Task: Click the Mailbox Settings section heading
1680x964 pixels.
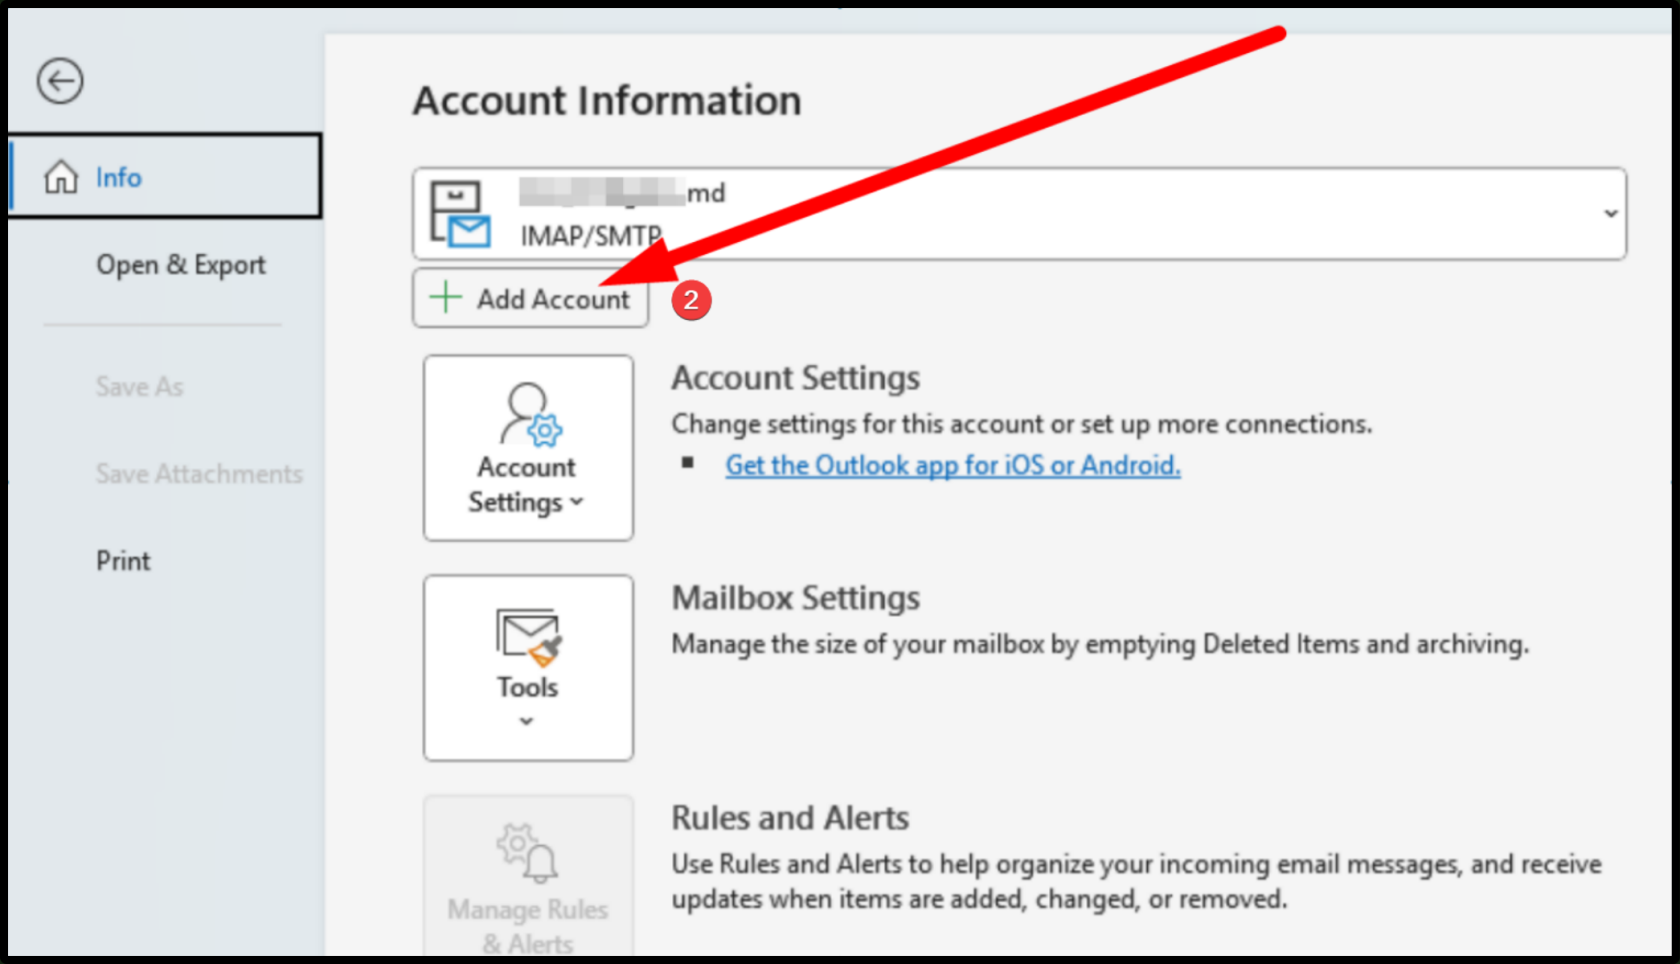Action: (796, 598)
